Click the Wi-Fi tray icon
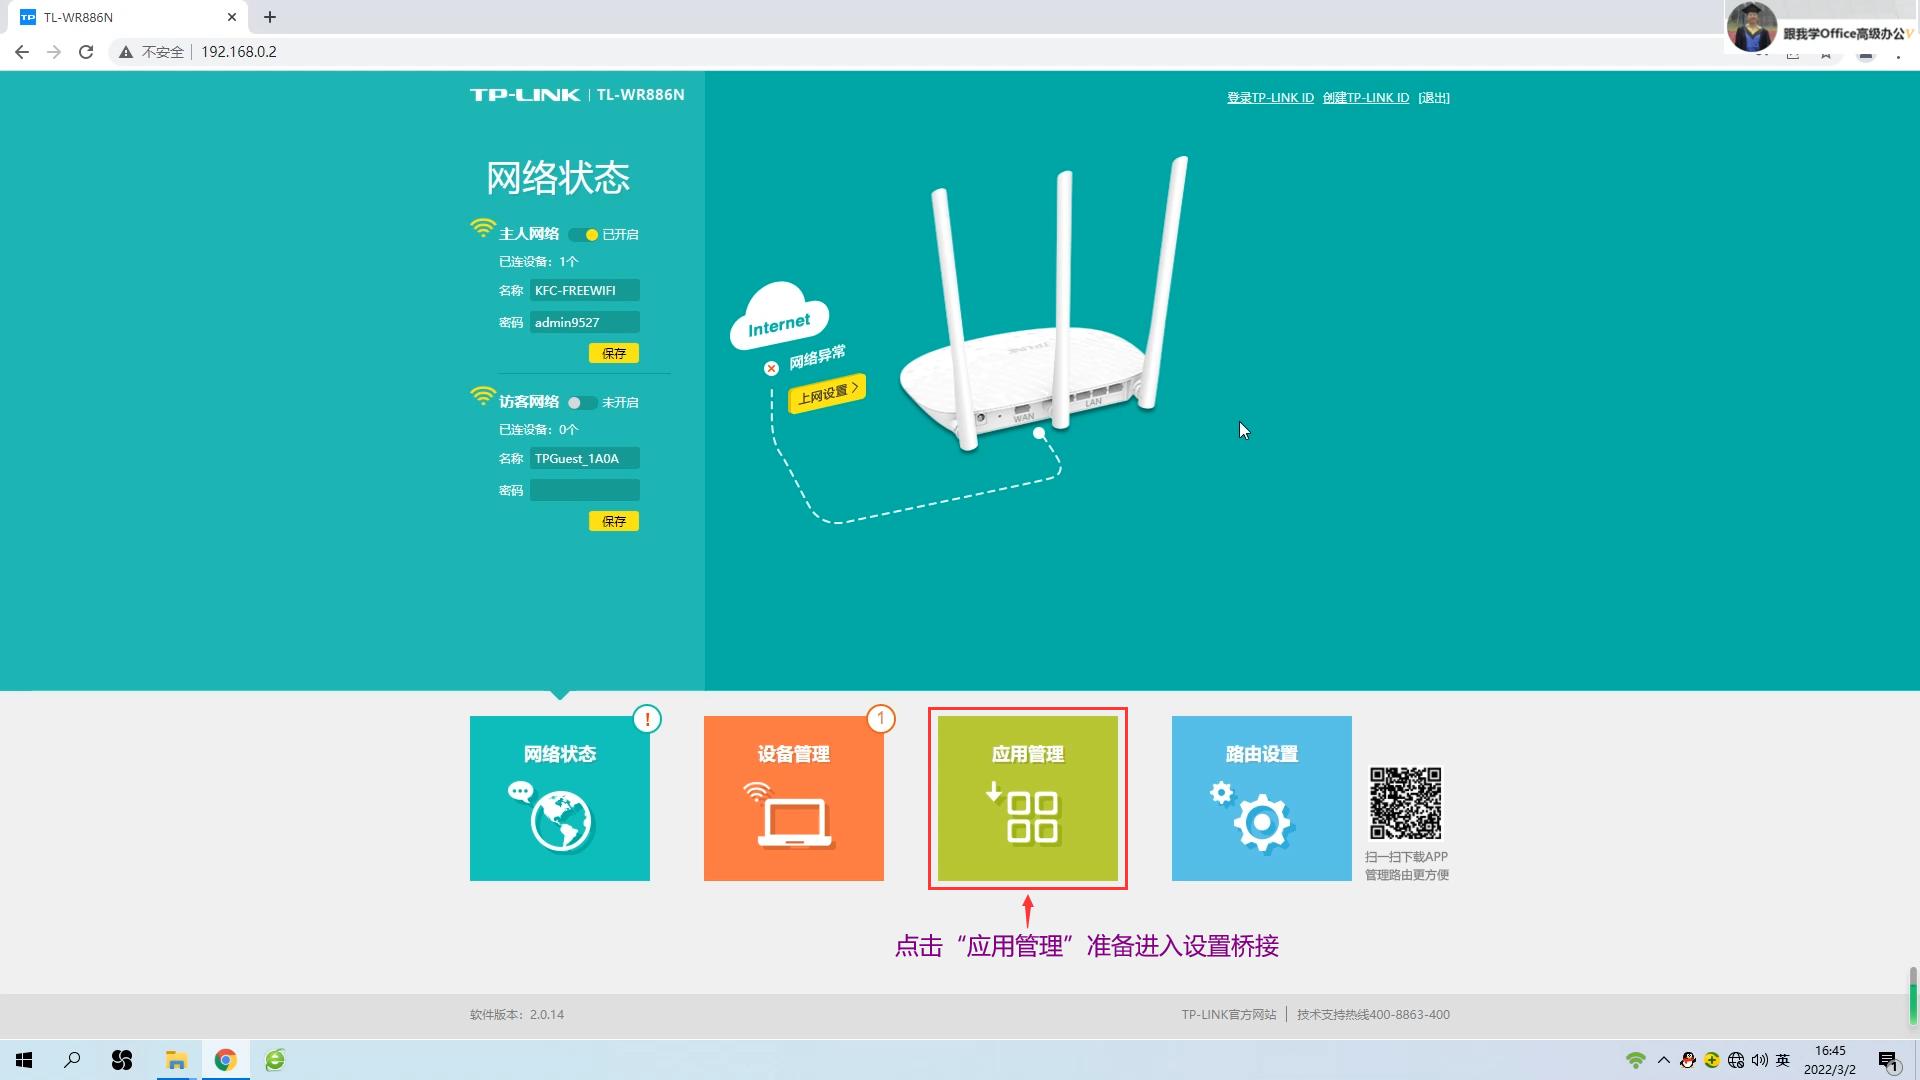1920x1080 pixels. coord(1636,1060)
